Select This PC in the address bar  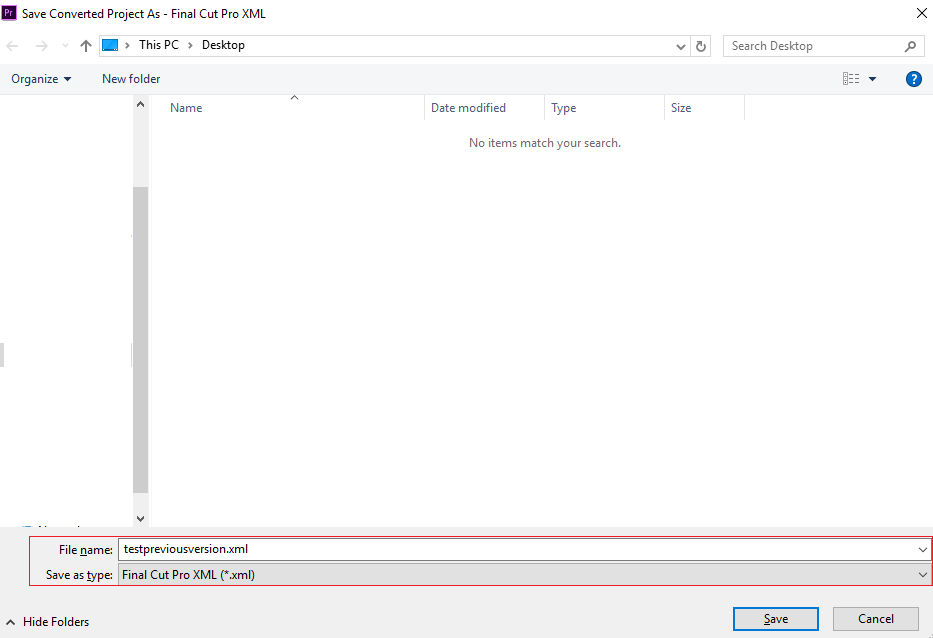tap(158, 45)
